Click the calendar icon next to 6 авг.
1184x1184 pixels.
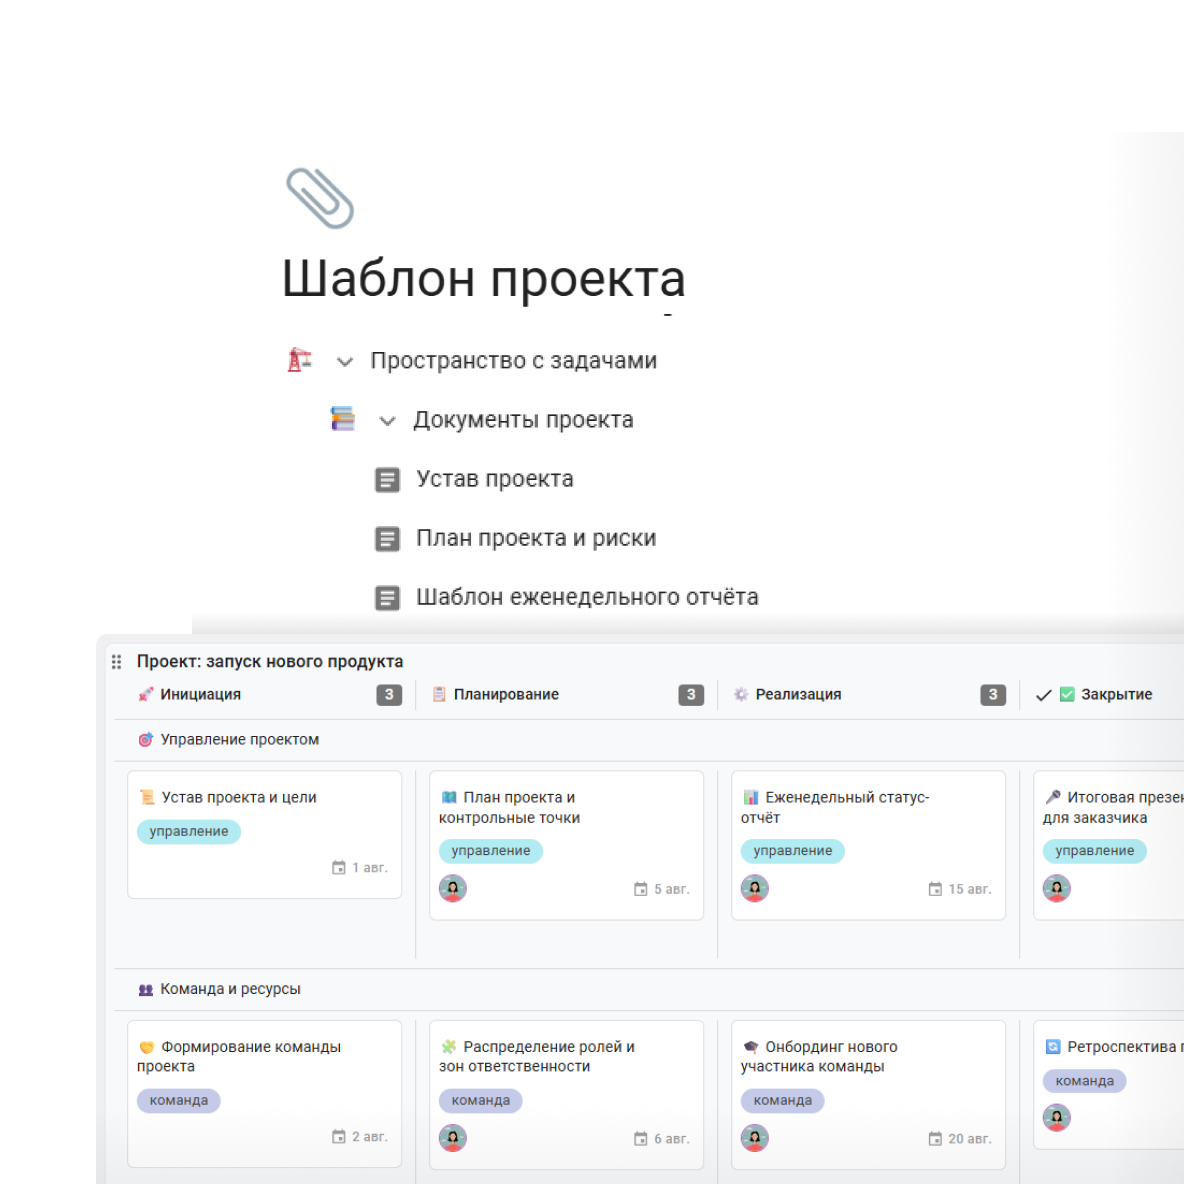(640, 1139)
